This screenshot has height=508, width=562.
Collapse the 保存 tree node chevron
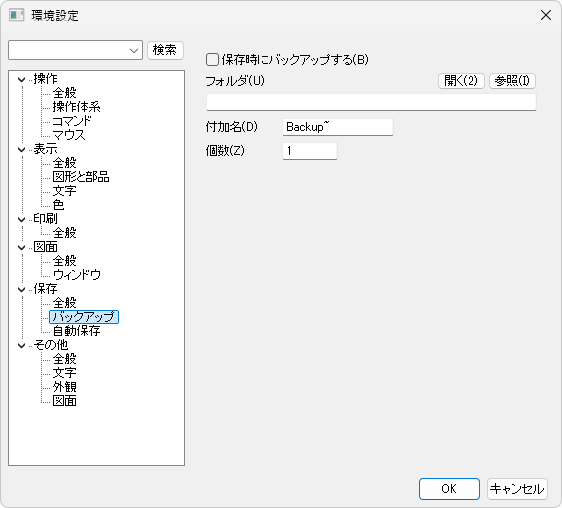click(x=22, y=289)
